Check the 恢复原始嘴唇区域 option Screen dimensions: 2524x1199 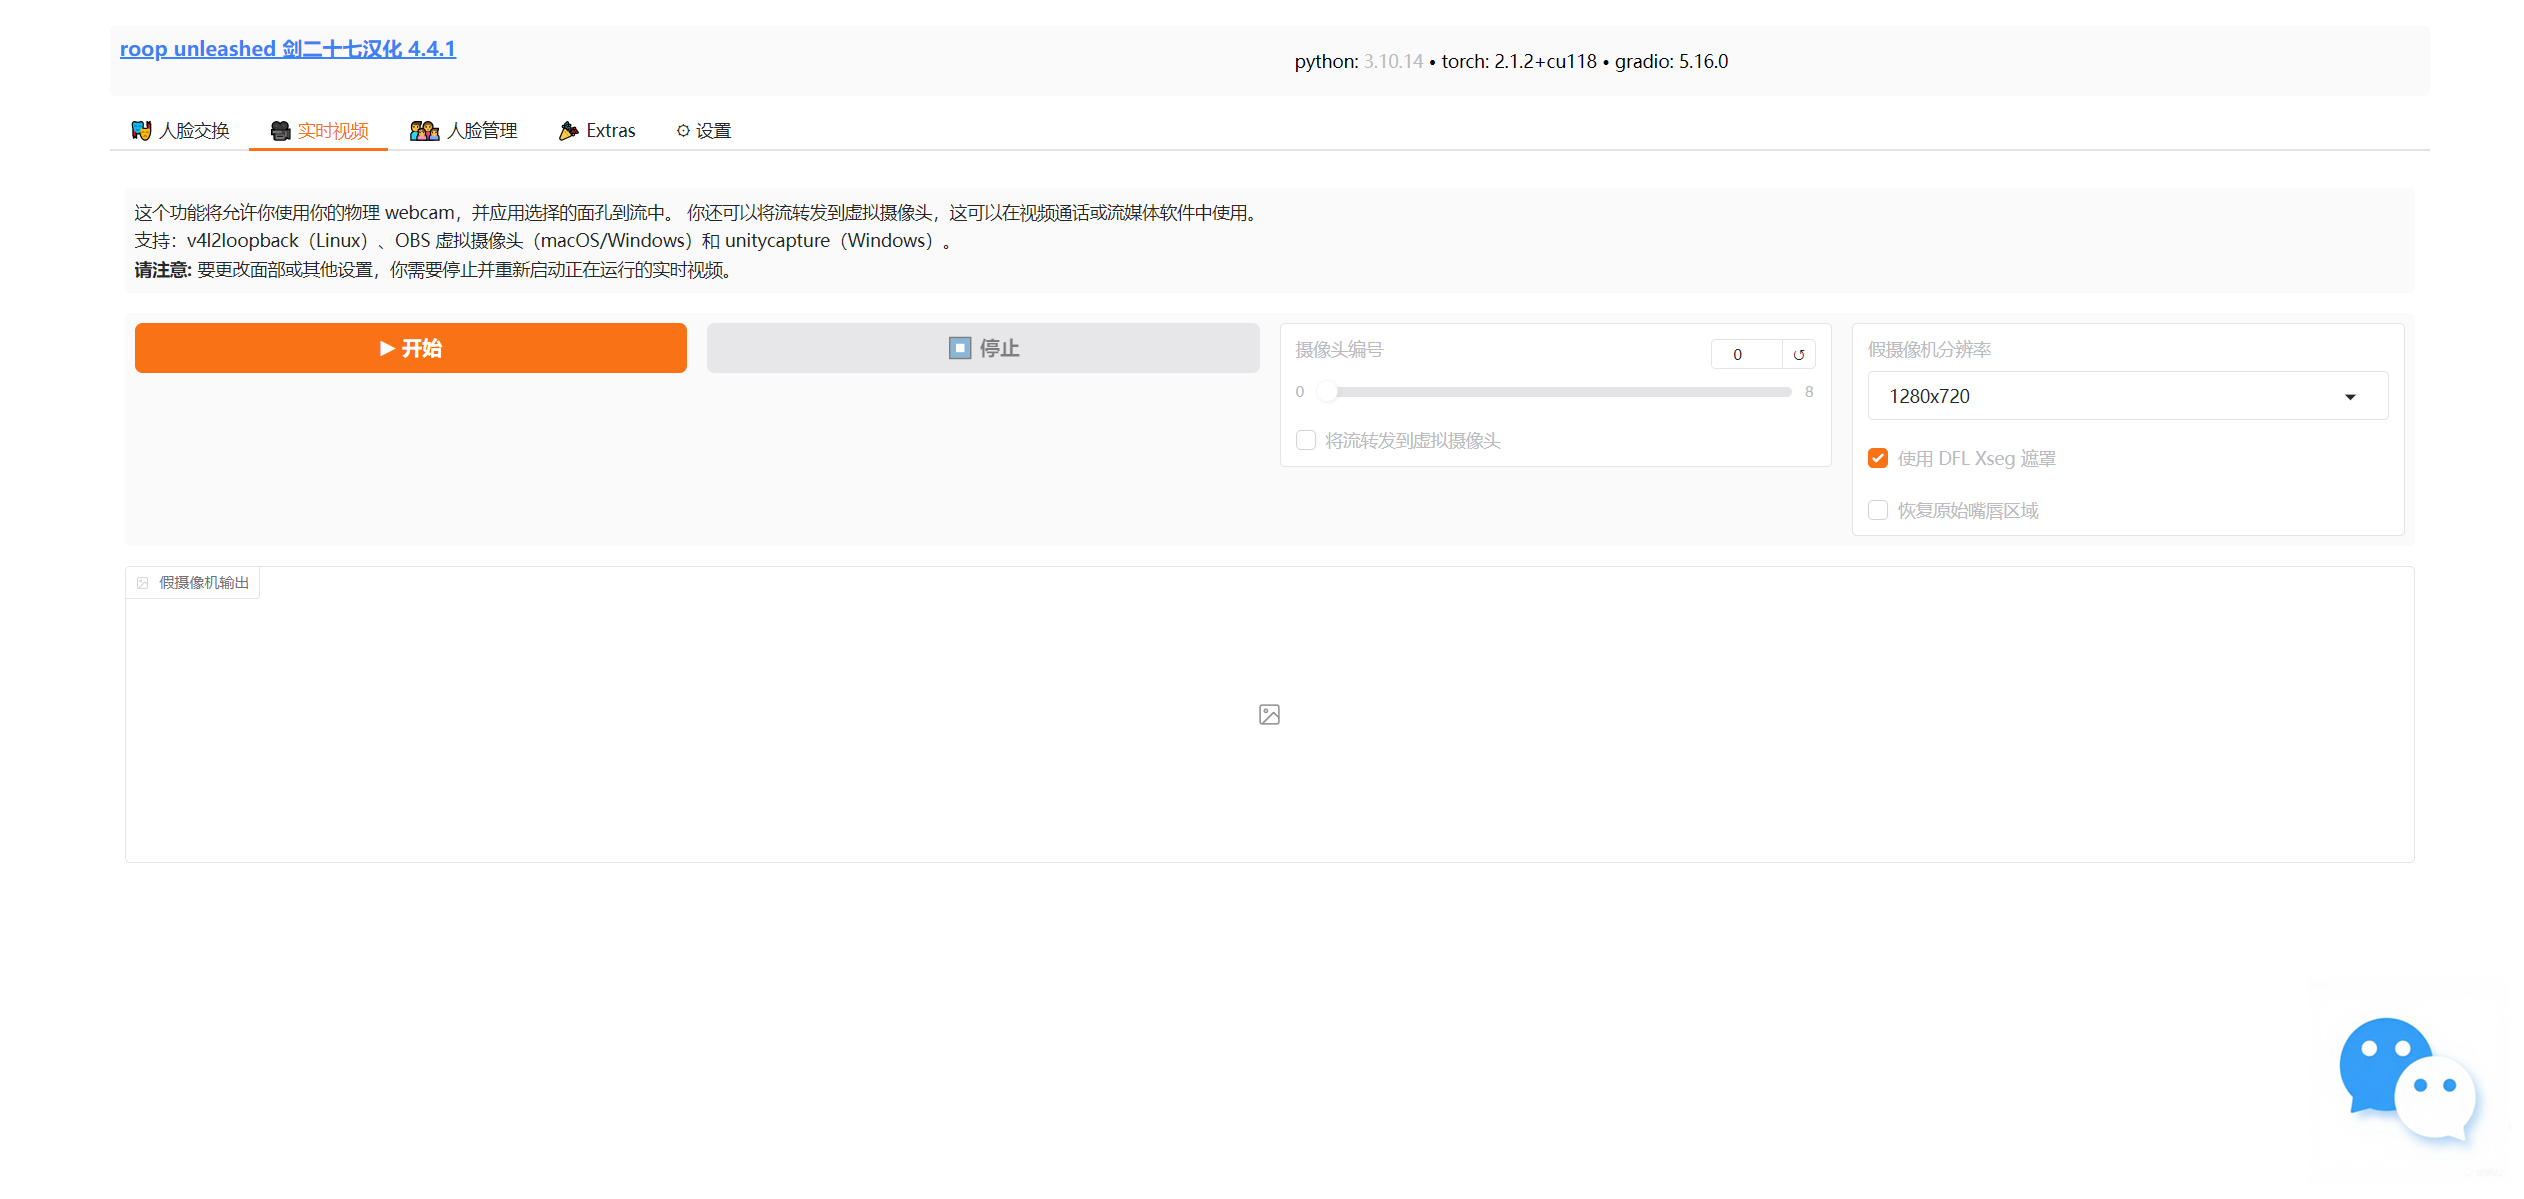pyautogui.click(x=1878, y=510)
